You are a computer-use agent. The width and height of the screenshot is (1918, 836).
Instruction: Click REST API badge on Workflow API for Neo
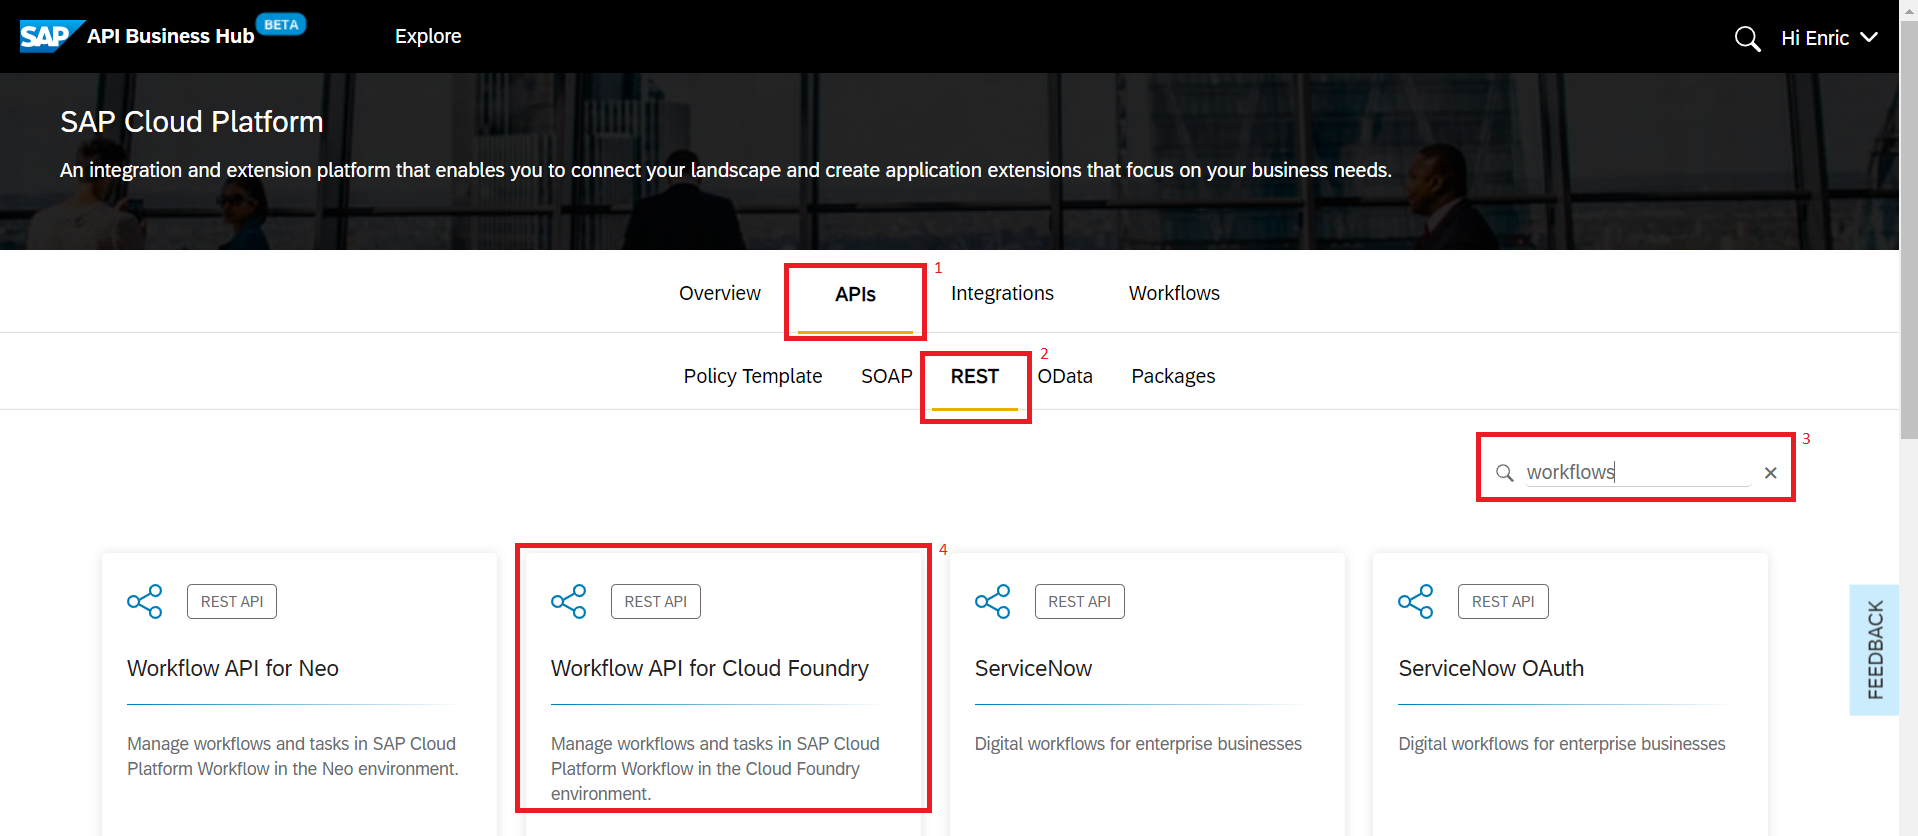[x=232, y=601]
